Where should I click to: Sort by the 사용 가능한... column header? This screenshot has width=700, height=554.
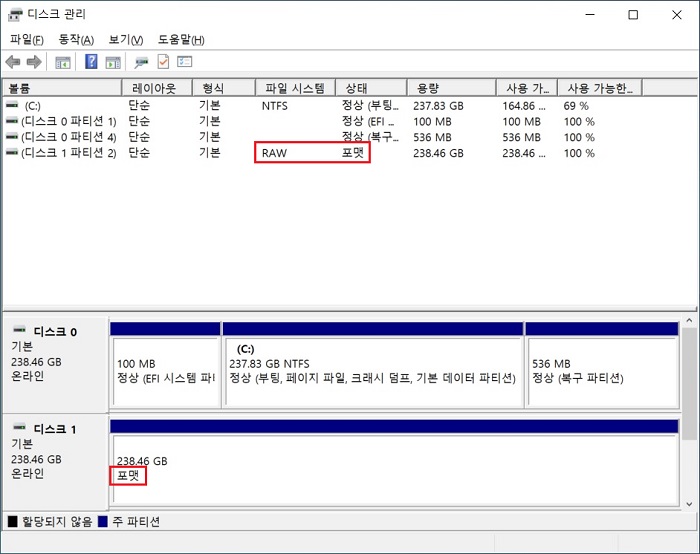click(600, 88)
